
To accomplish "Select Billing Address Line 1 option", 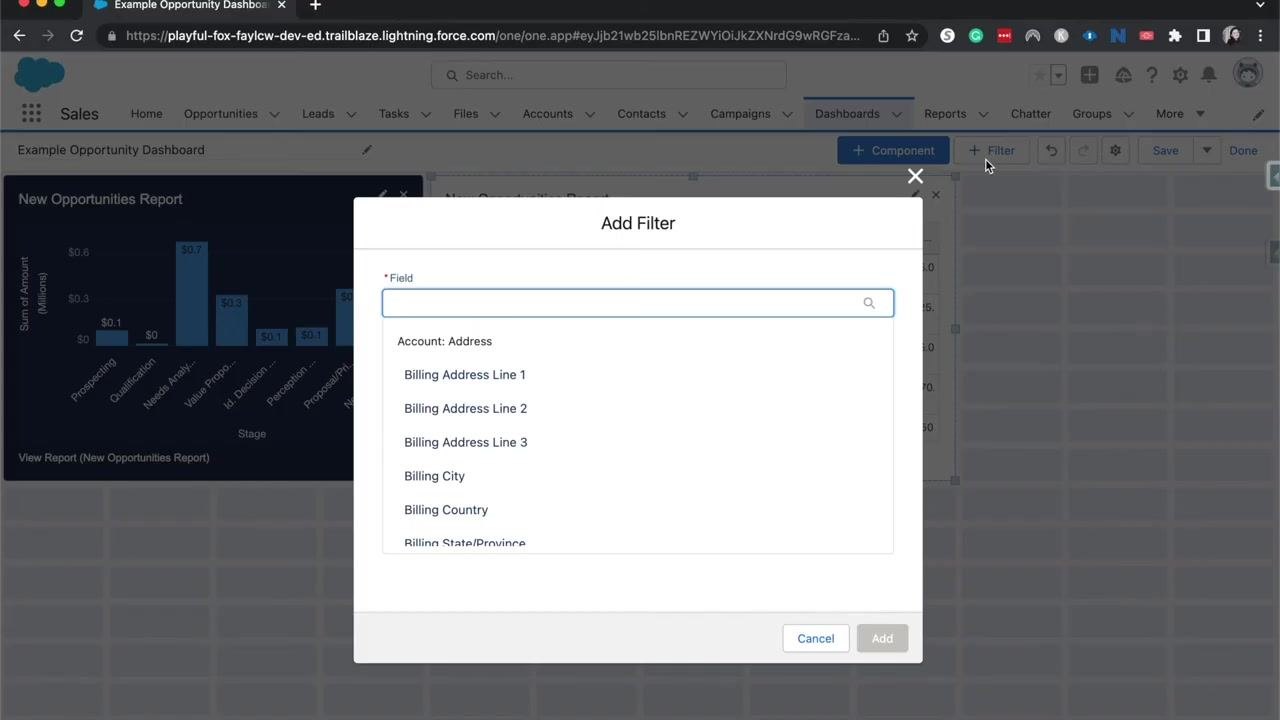I will 638,375.
